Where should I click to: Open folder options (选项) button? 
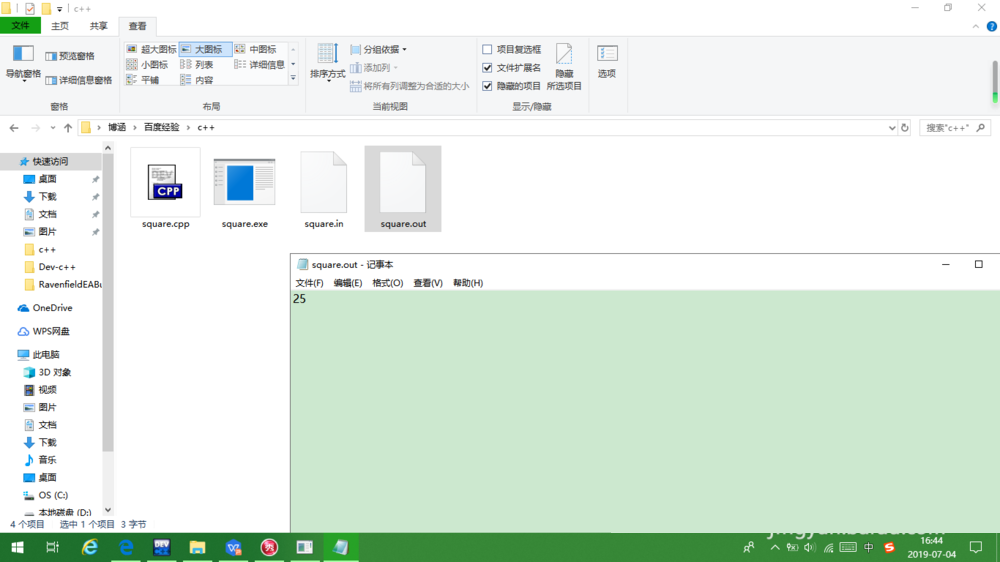point(607,62)
